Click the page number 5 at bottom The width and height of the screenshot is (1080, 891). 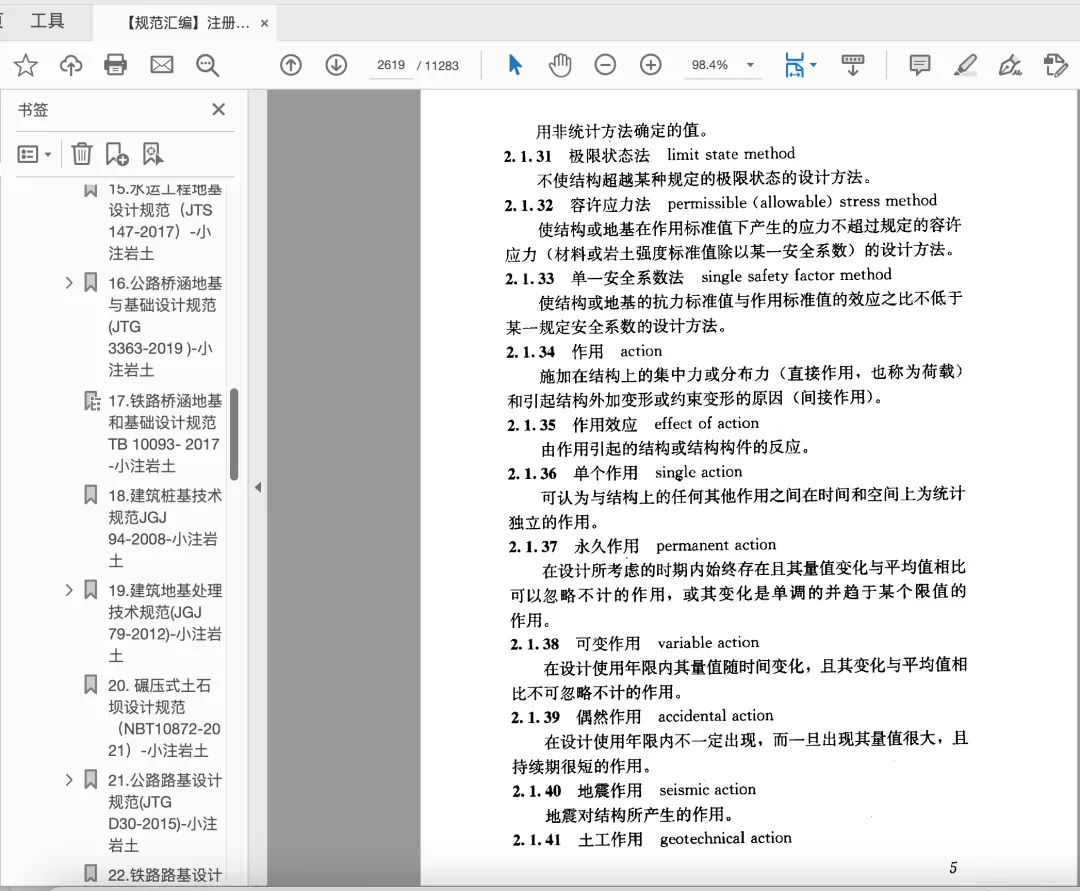(953, 868)
